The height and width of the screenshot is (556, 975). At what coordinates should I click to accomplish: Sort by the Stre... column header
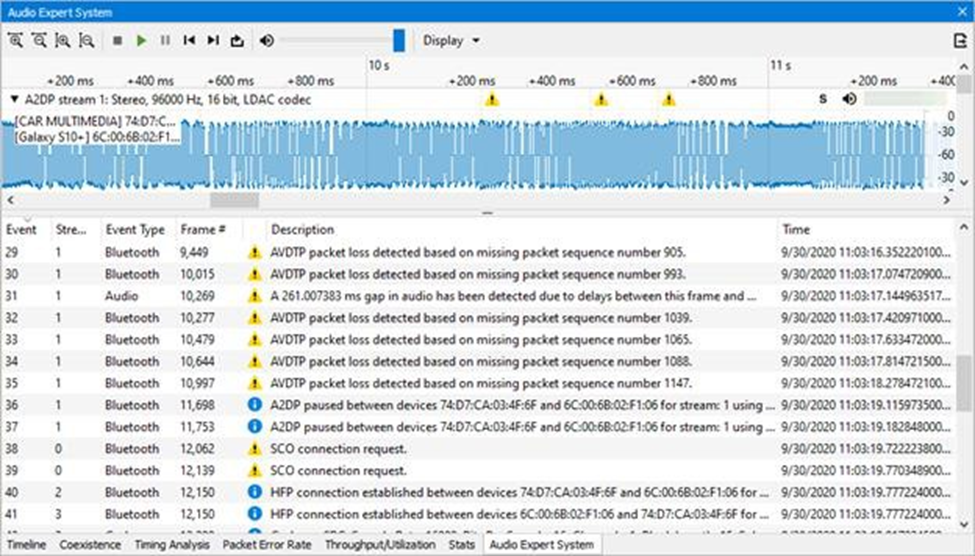[x=70, y=229]
